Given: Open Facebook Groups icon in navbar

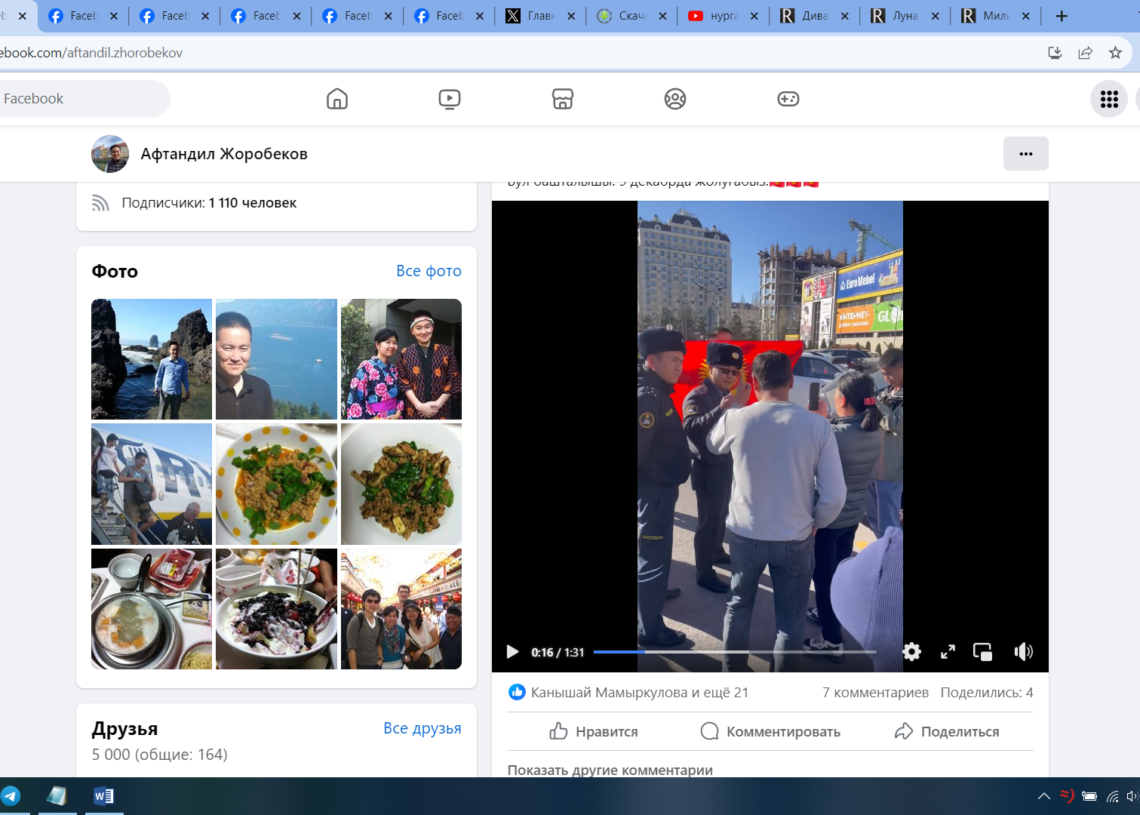Looking at the screenshot, I should tap(675, 99).
